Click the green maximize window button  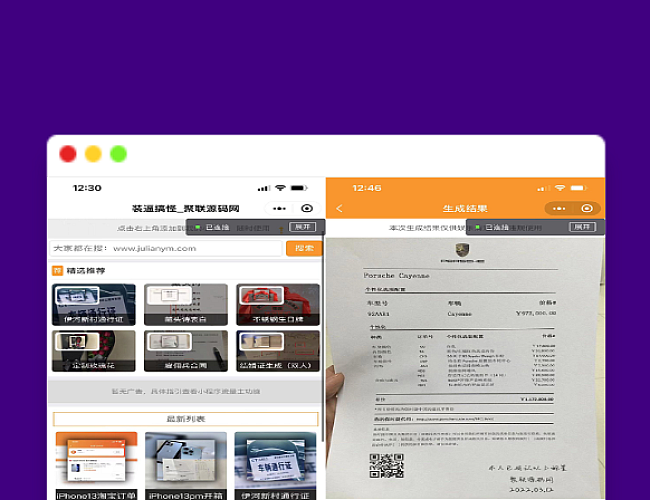(x=119, y=154)
